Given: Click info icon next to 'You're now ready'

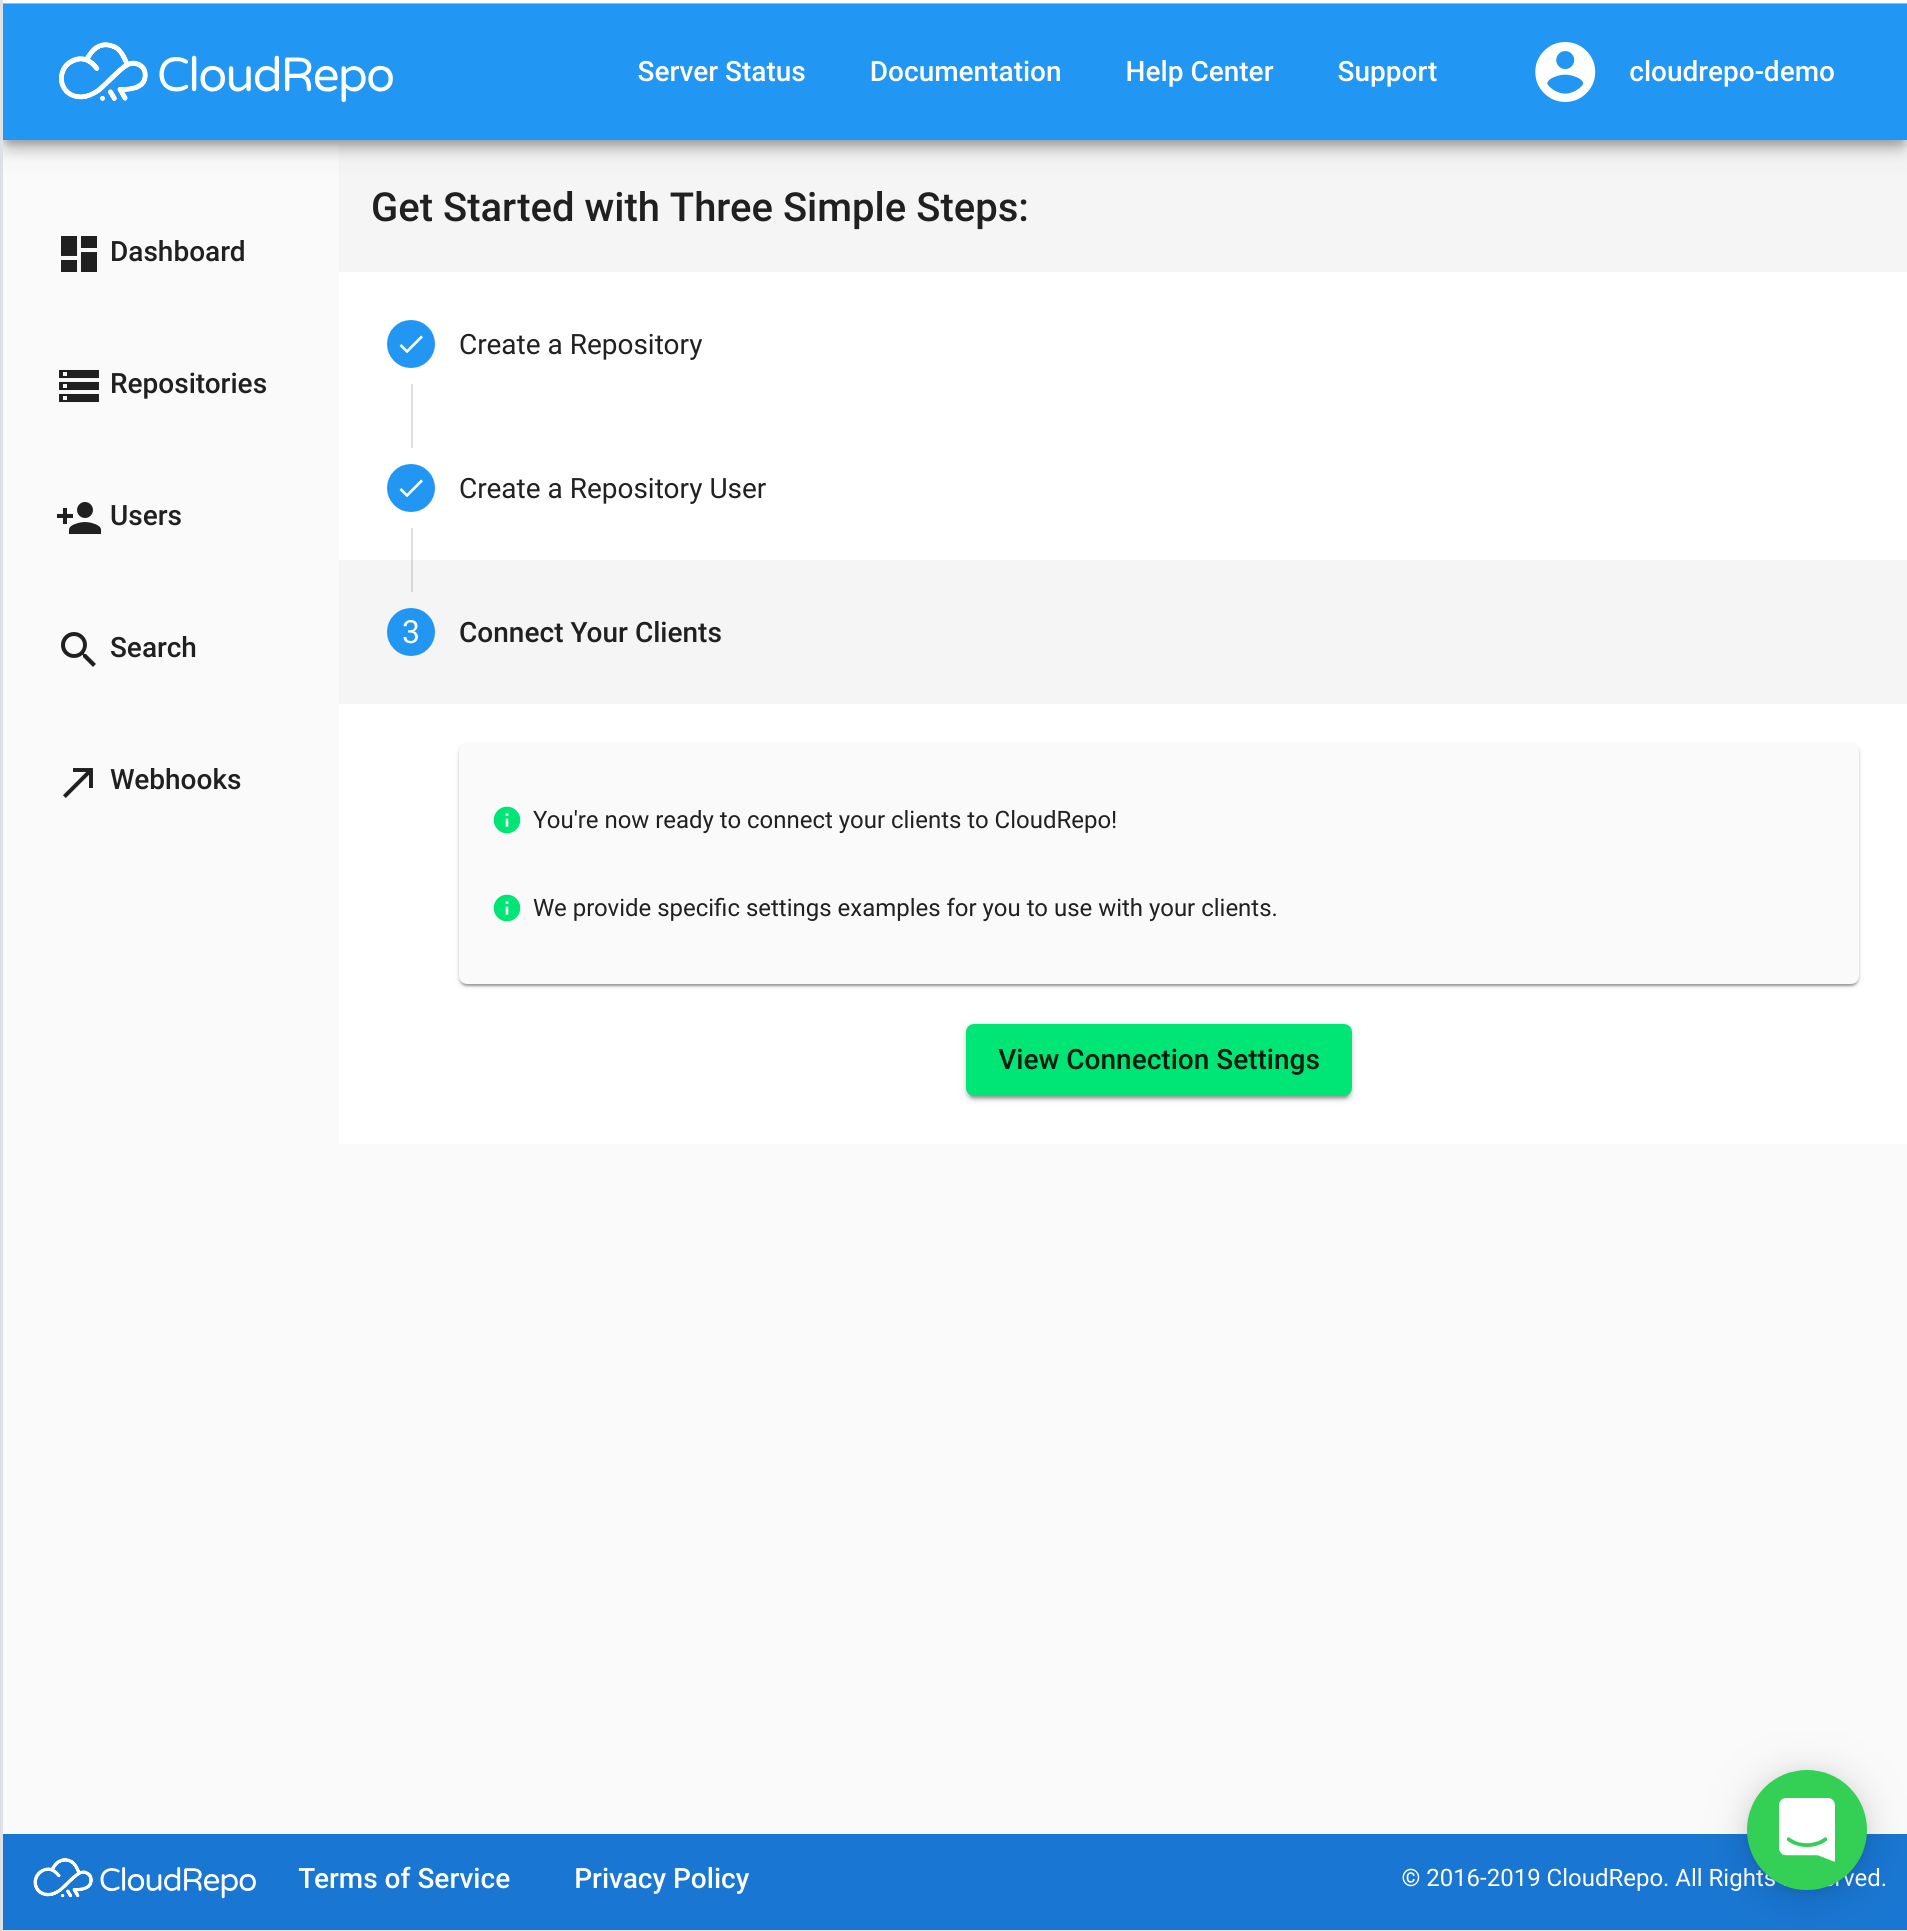Looking at the screenshot, I should click(x=507, y=820).
